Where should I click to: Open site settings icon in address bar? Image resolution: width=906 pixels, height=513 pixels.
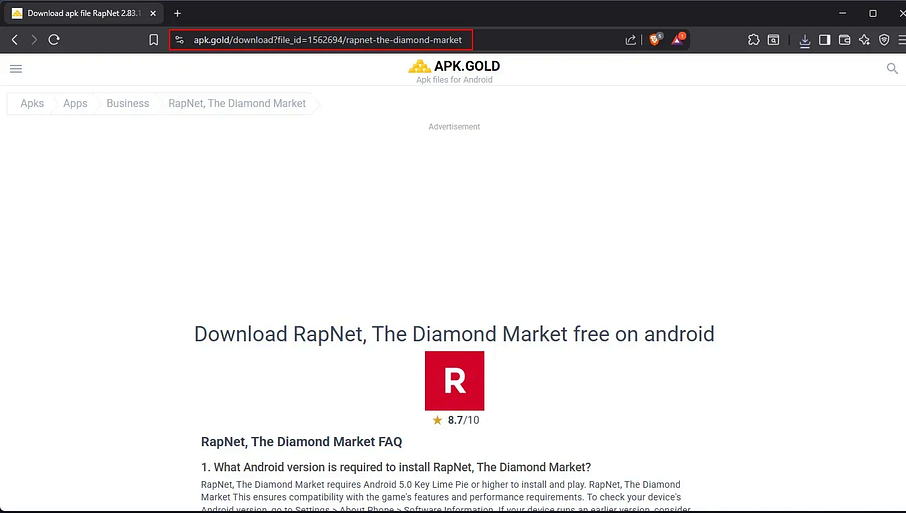(180, 40)
